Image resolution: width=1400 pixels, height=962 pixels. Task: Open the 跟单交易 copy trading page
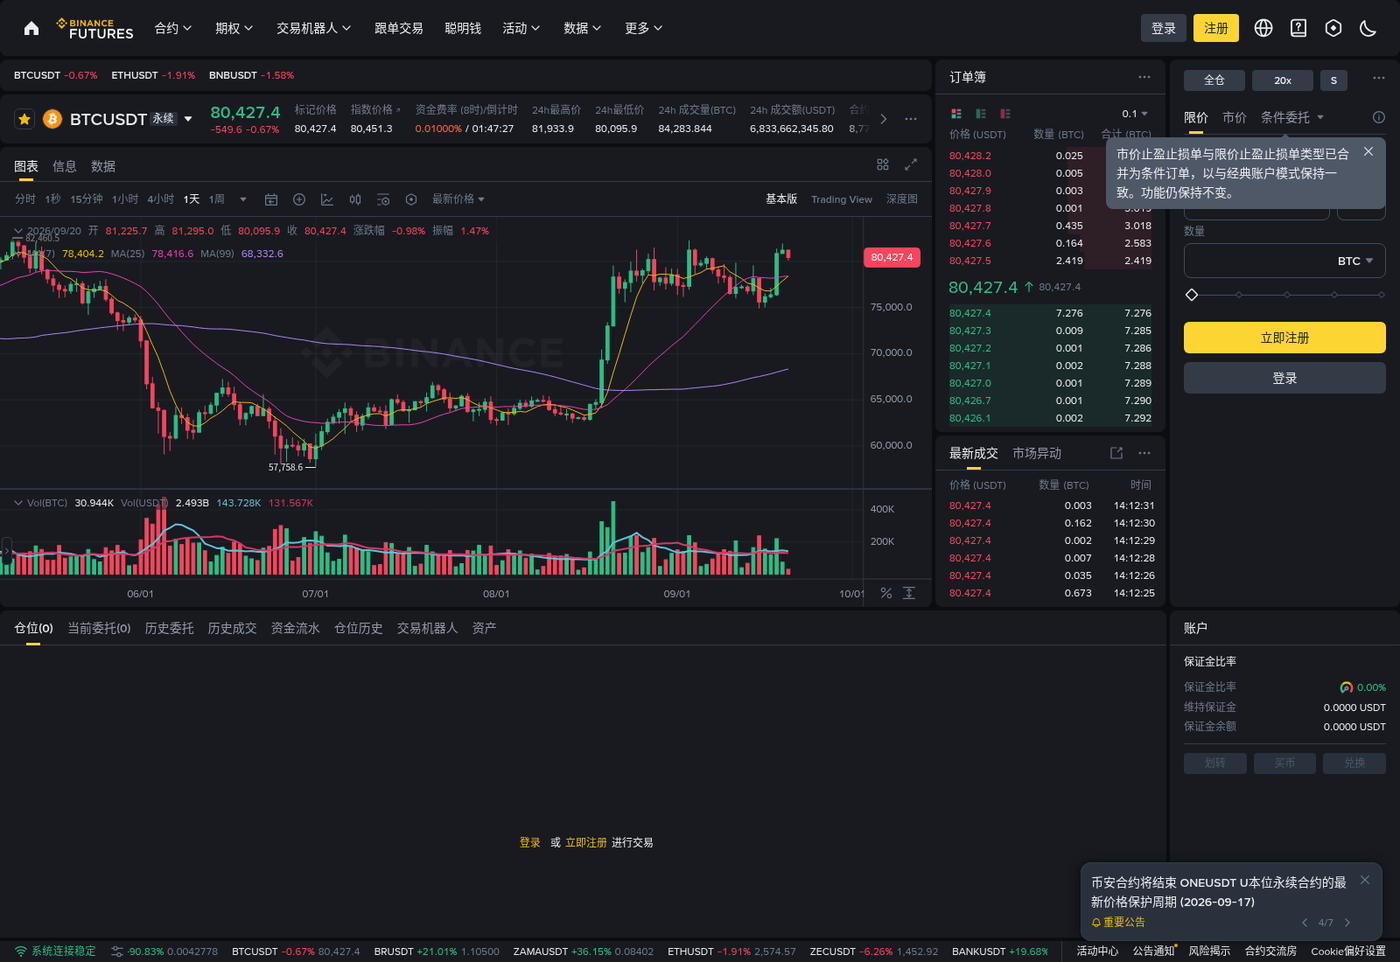click(398, 28)
